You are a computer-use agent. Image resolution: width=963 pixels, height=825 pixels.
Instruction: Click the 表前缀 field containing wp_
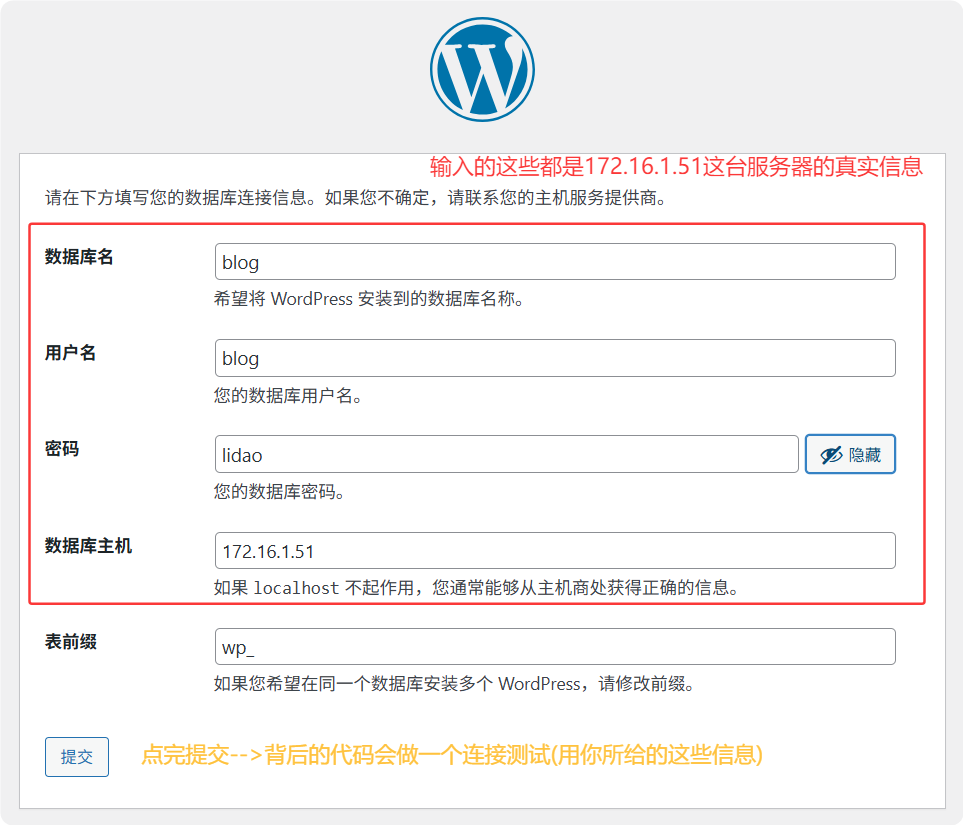(555, 647)
